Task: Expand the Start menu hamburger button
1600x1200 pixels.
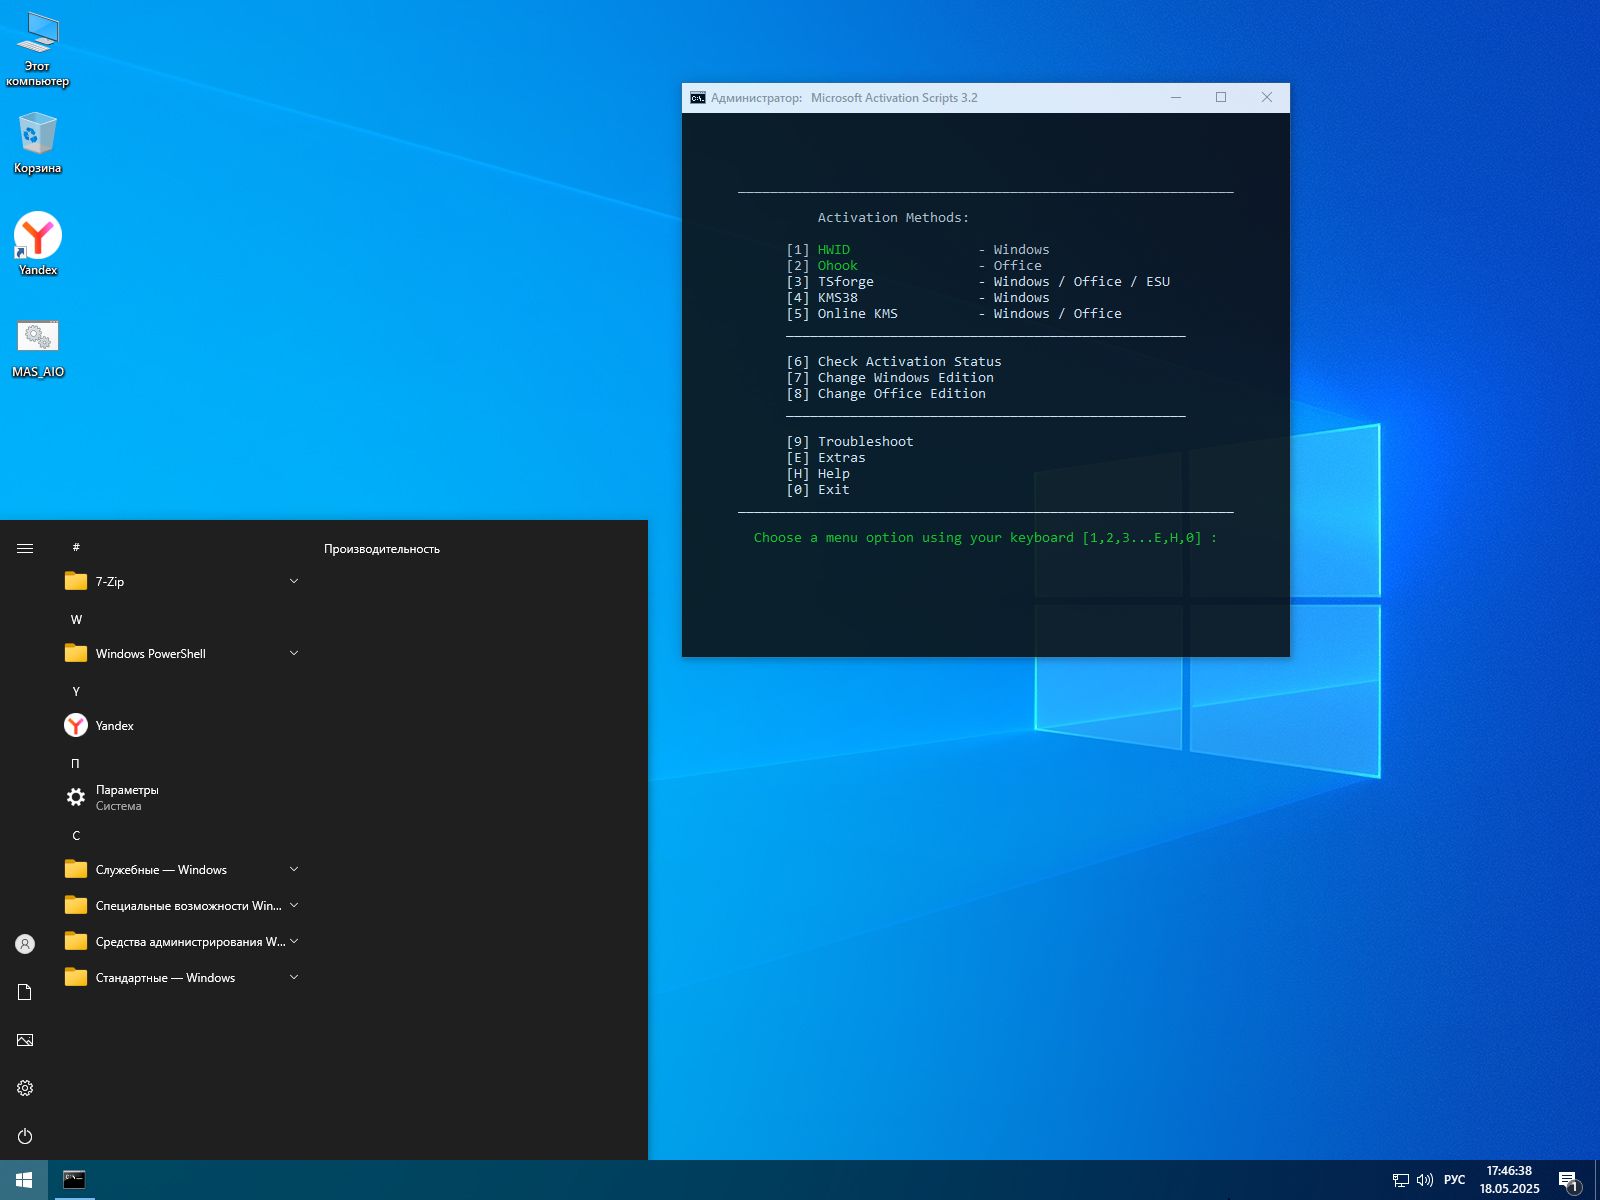Action: [25, 548]
